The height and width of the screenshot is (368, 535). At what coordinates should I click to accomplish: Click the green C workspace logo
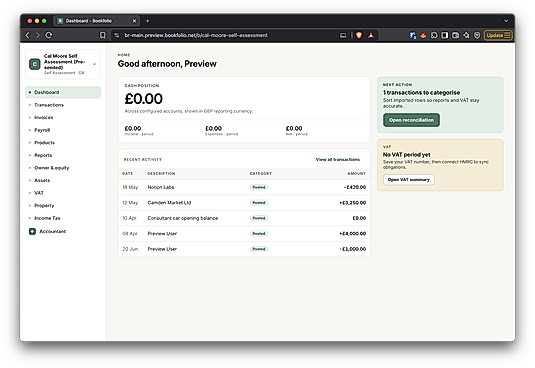34,64
